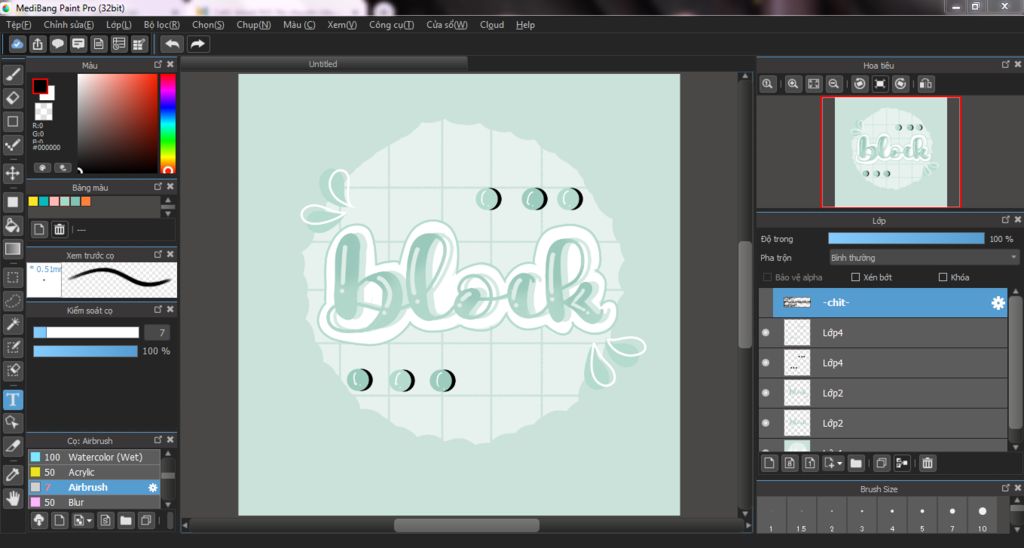1024x548 pixels.
Task: Toggle the Khóa lock checkbox
Action: coord(942,277)
